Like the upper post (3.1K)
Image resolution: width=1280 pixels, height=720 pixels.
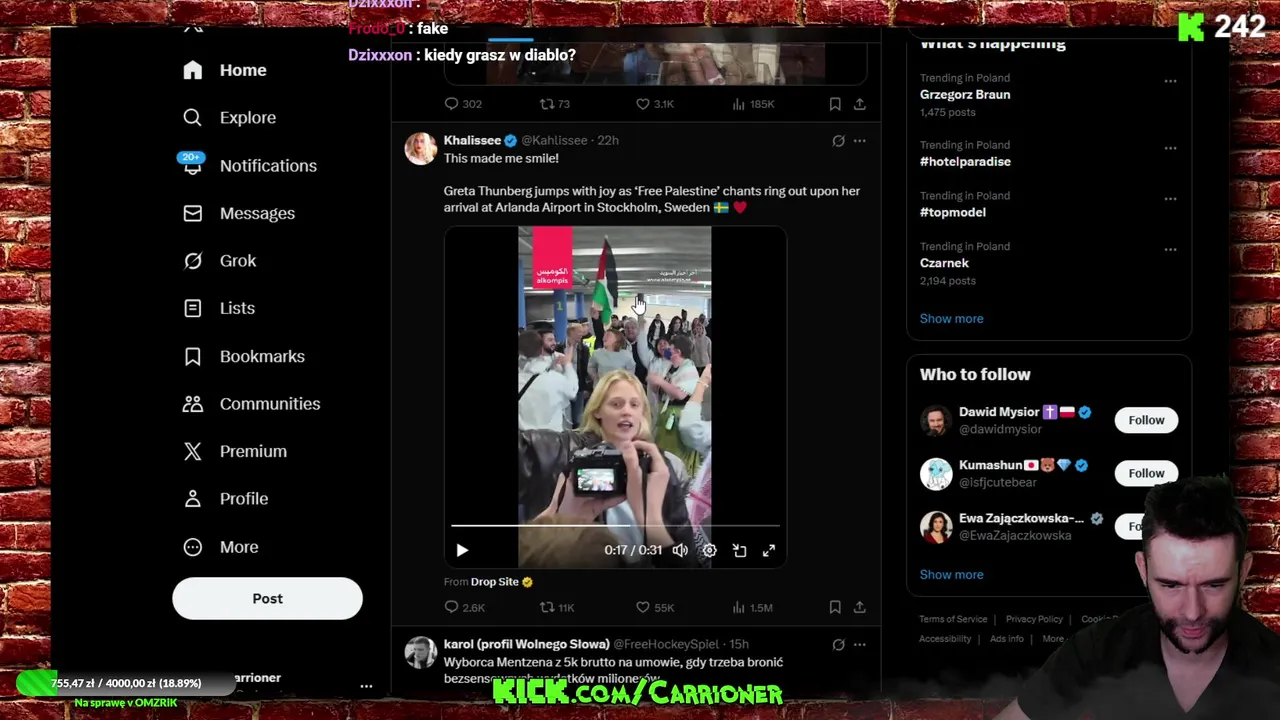point(655,104)
